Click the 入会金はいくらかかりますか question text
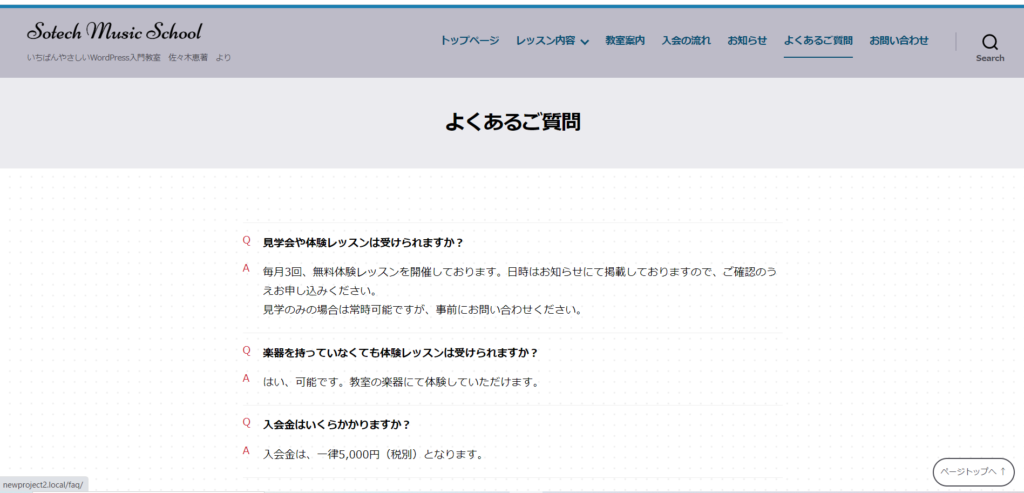Image resolution: width=1024 pixels, height=493 pixels. tap(336, 424)
